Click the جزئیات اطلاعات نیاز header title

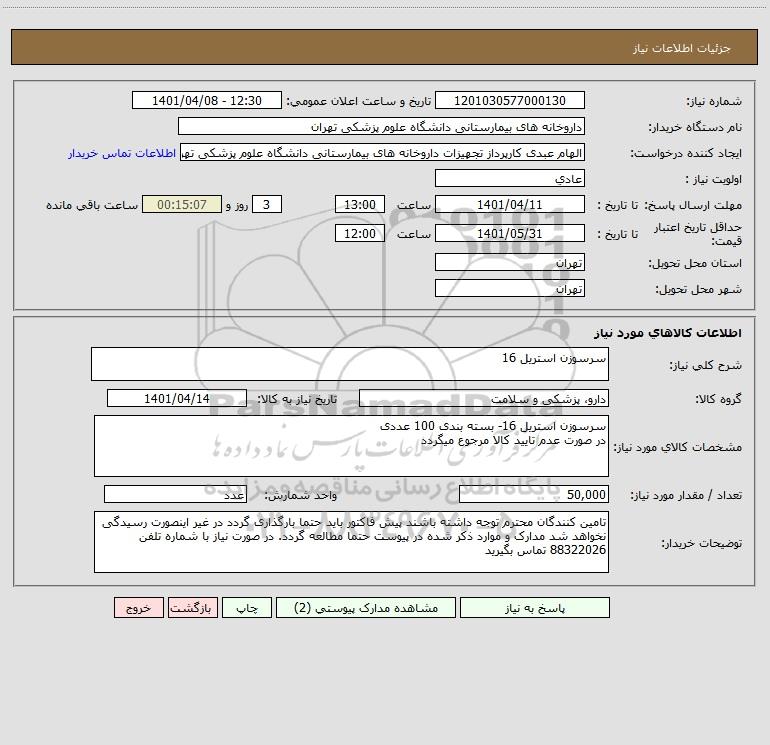pos(682,48)
